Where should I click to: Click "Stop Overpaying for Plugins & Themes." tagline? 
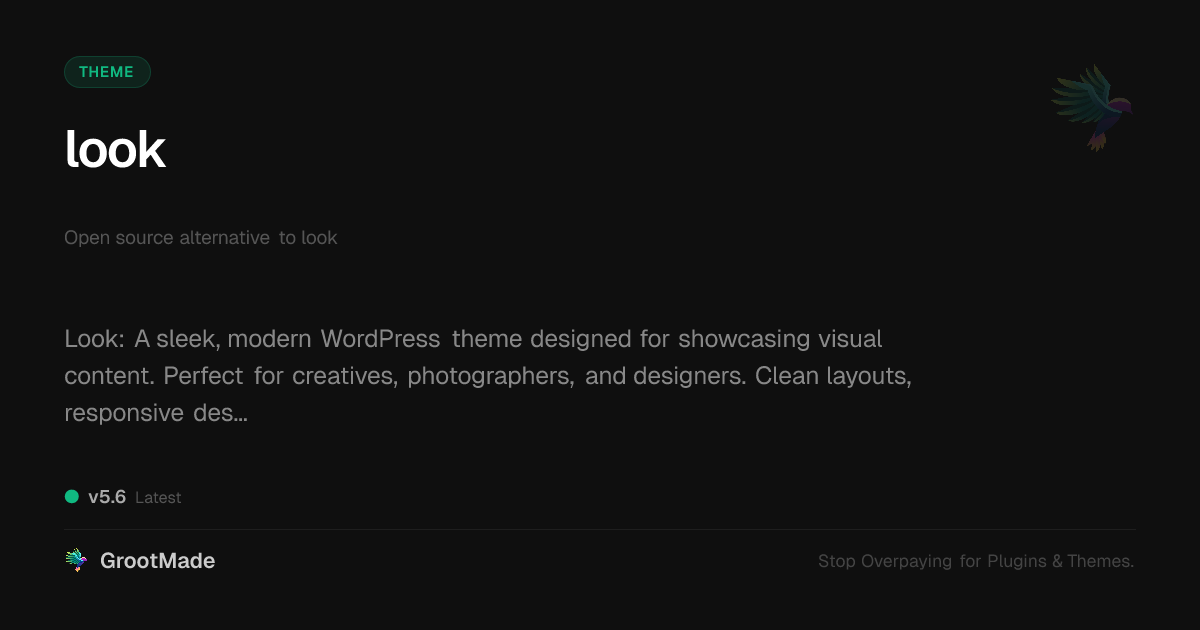click(975, 561)
